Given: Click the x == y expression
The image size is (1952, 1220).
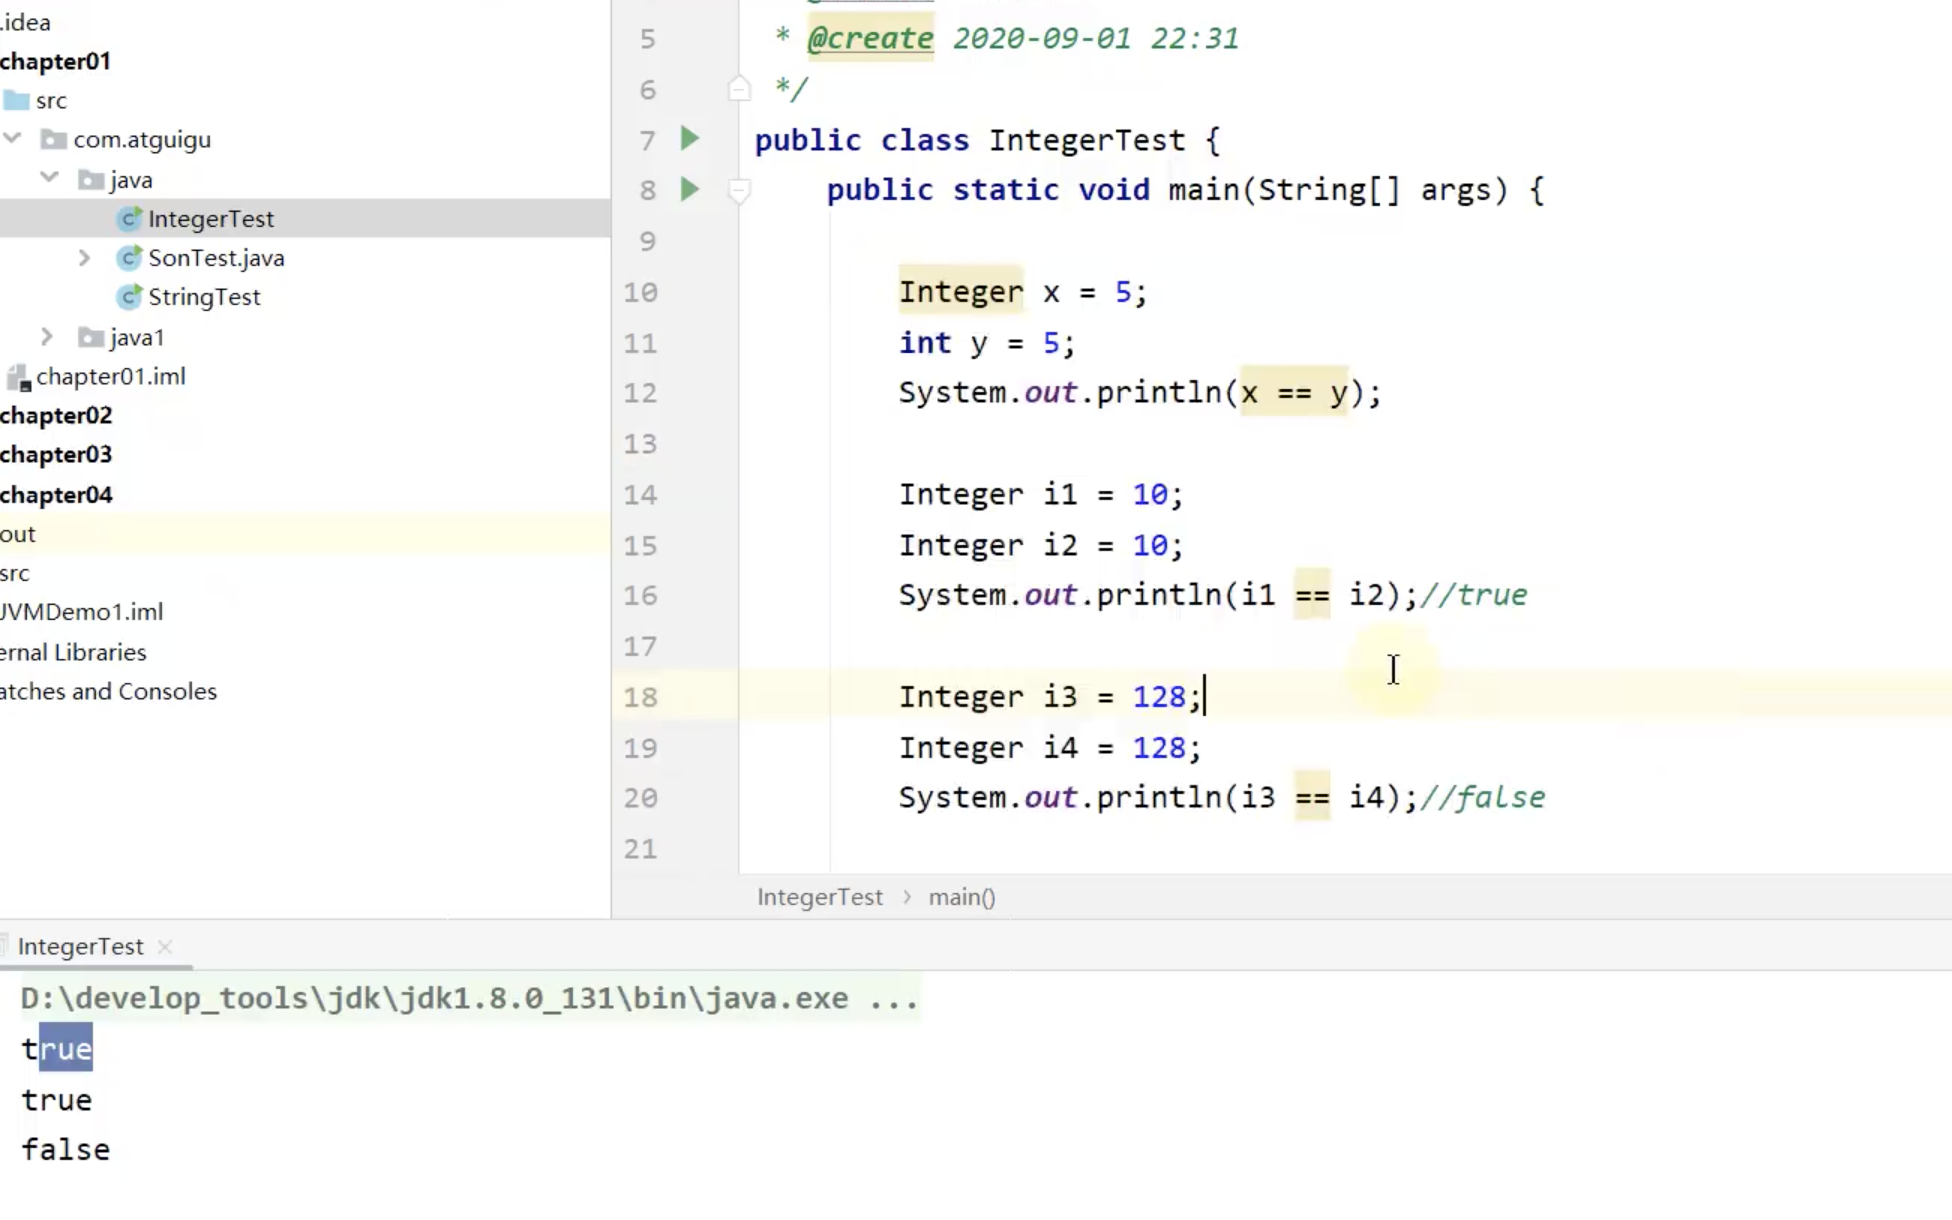Looking at the screenshot, I should point(1294,392).
